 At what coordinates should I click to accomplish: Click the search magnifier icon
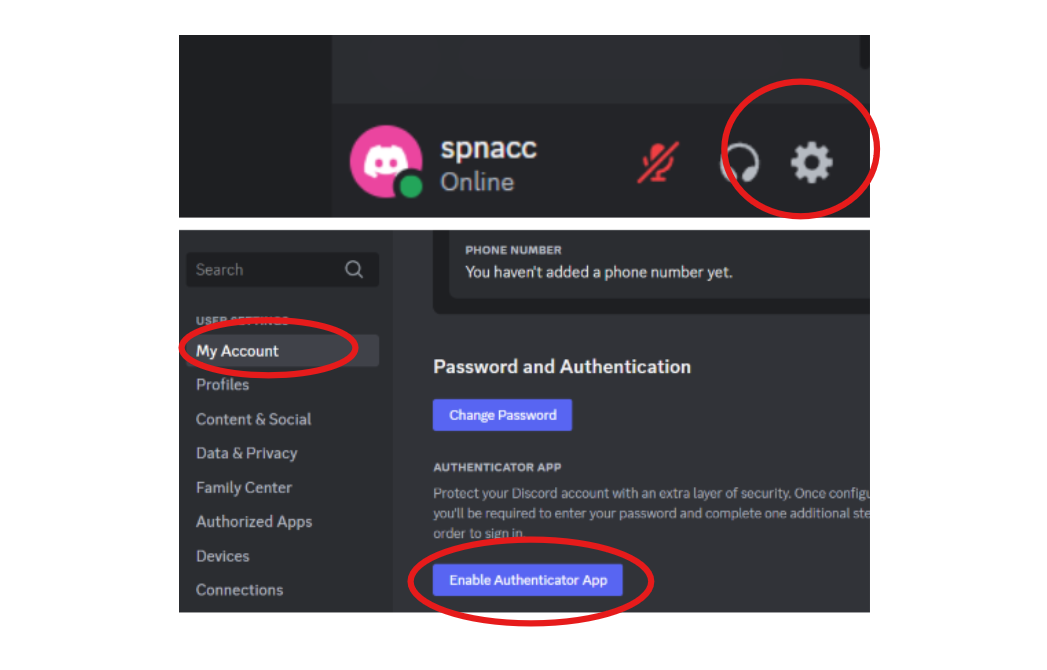(x=354, y=269)
